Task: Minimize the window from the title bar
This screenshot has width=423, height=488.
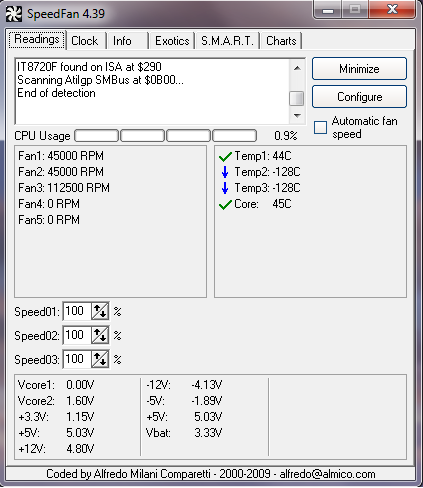Action: coord(328,9)
